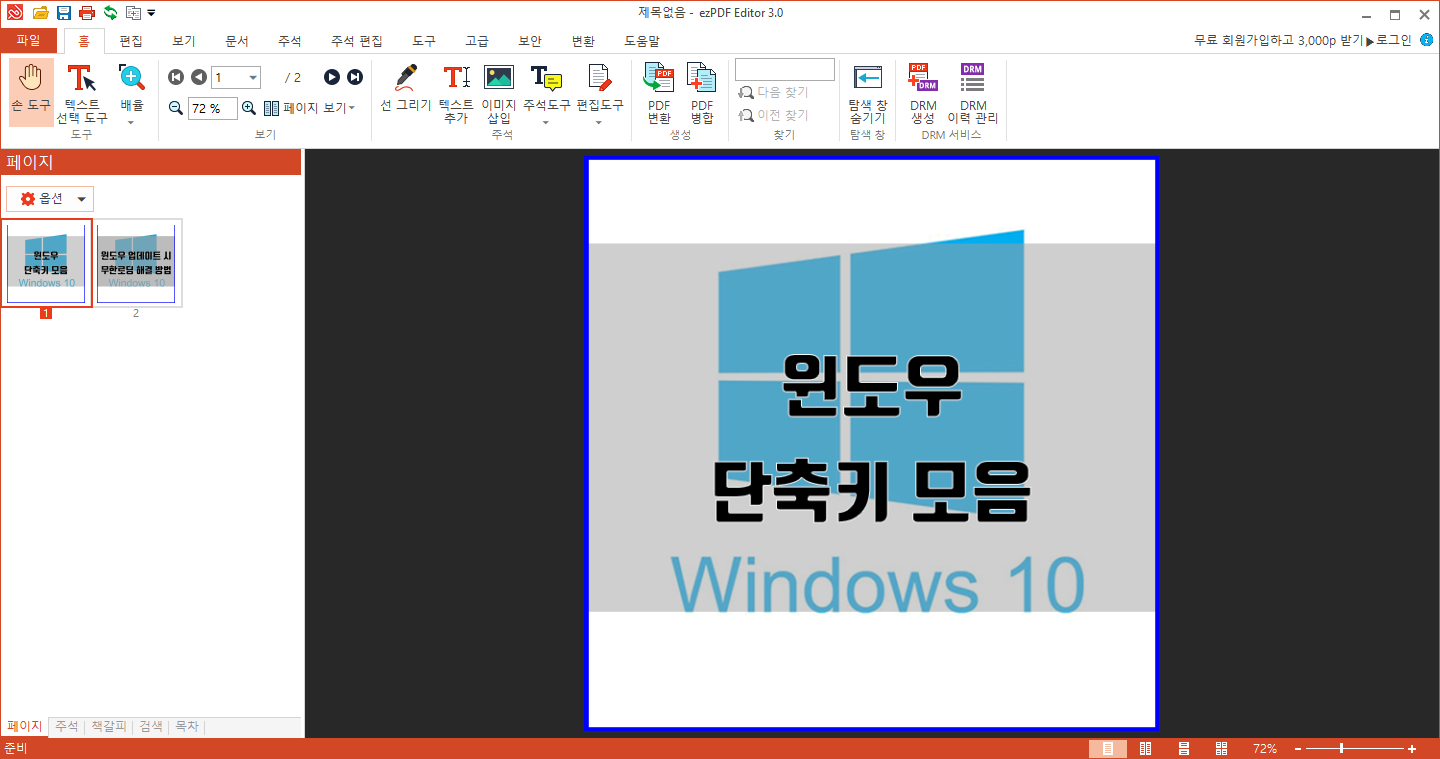Click the minus button of status bar zoom slider
The width and height of the screenshot is (1440, 759).
coord(1298,749)
